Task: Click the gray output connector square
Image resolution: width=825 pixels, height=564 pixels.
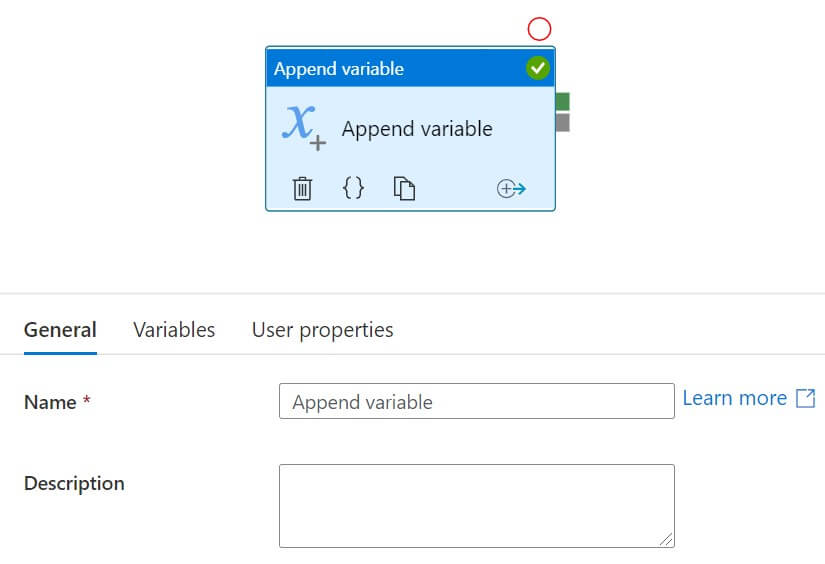Action: [562, 122]
